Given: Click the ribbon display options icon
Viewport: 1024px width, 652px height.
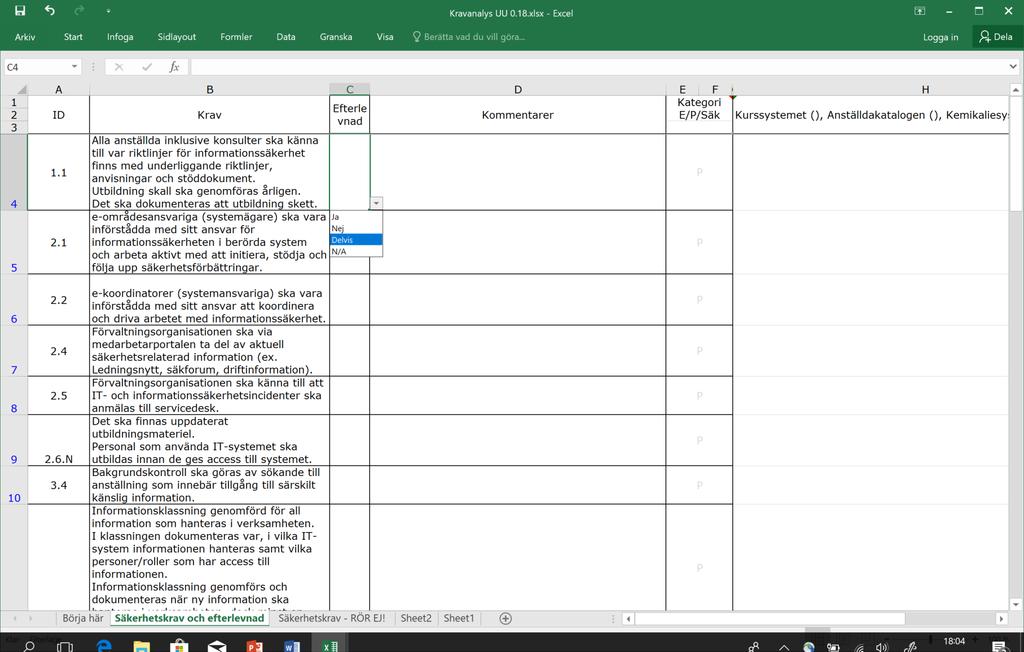Looking at the screenshot, I should click(920, 11).
